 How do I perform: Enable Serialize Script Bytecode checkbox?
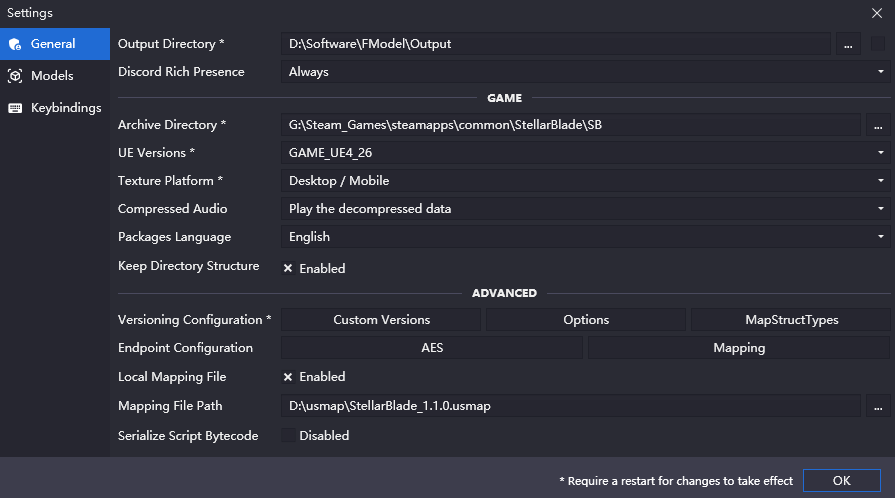(288, 435)
